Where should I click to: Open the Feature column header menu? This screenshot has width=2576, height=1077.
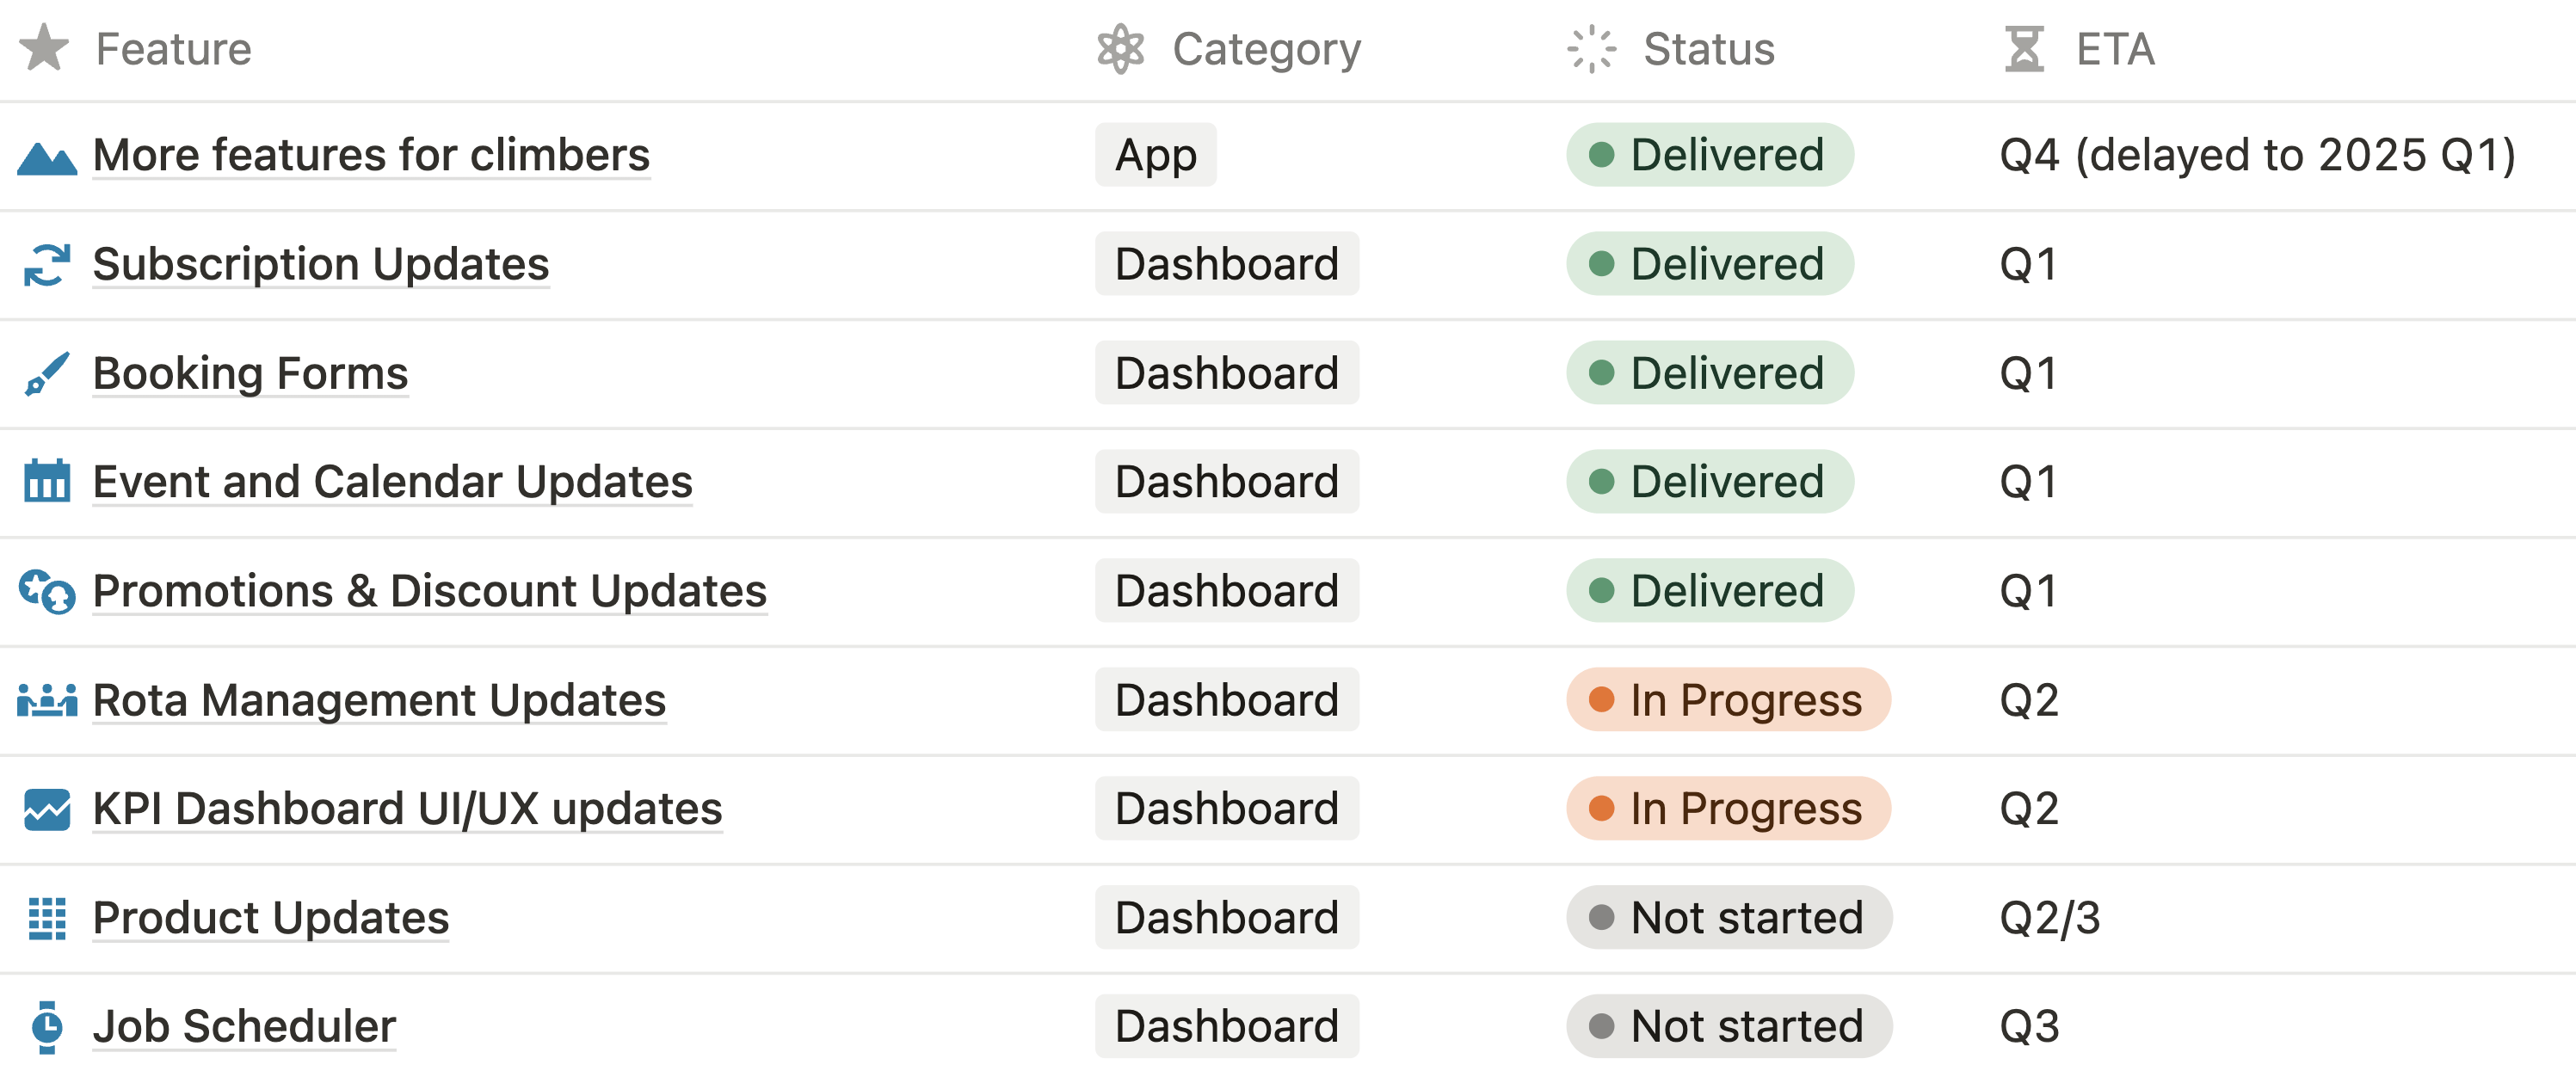click(x=172, y=49)
